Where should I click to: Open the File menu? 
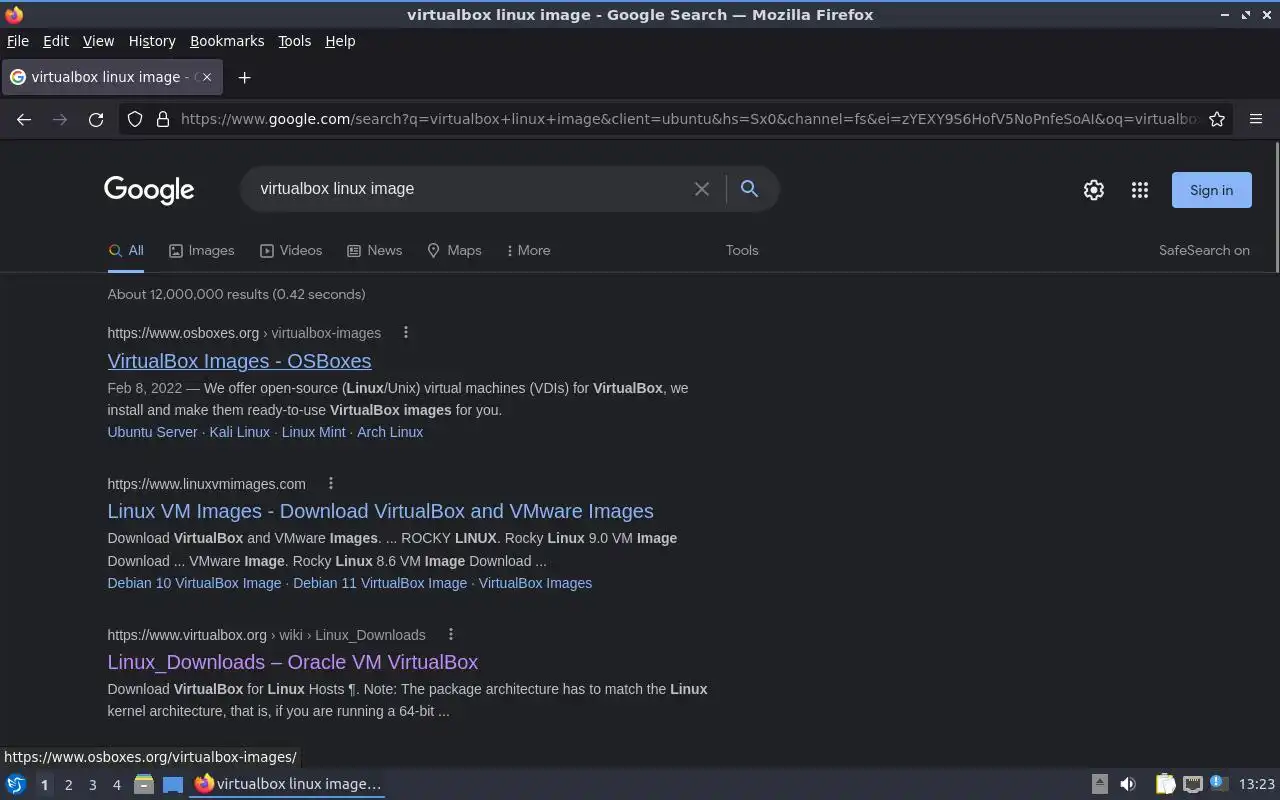click(x=18, y=41)
